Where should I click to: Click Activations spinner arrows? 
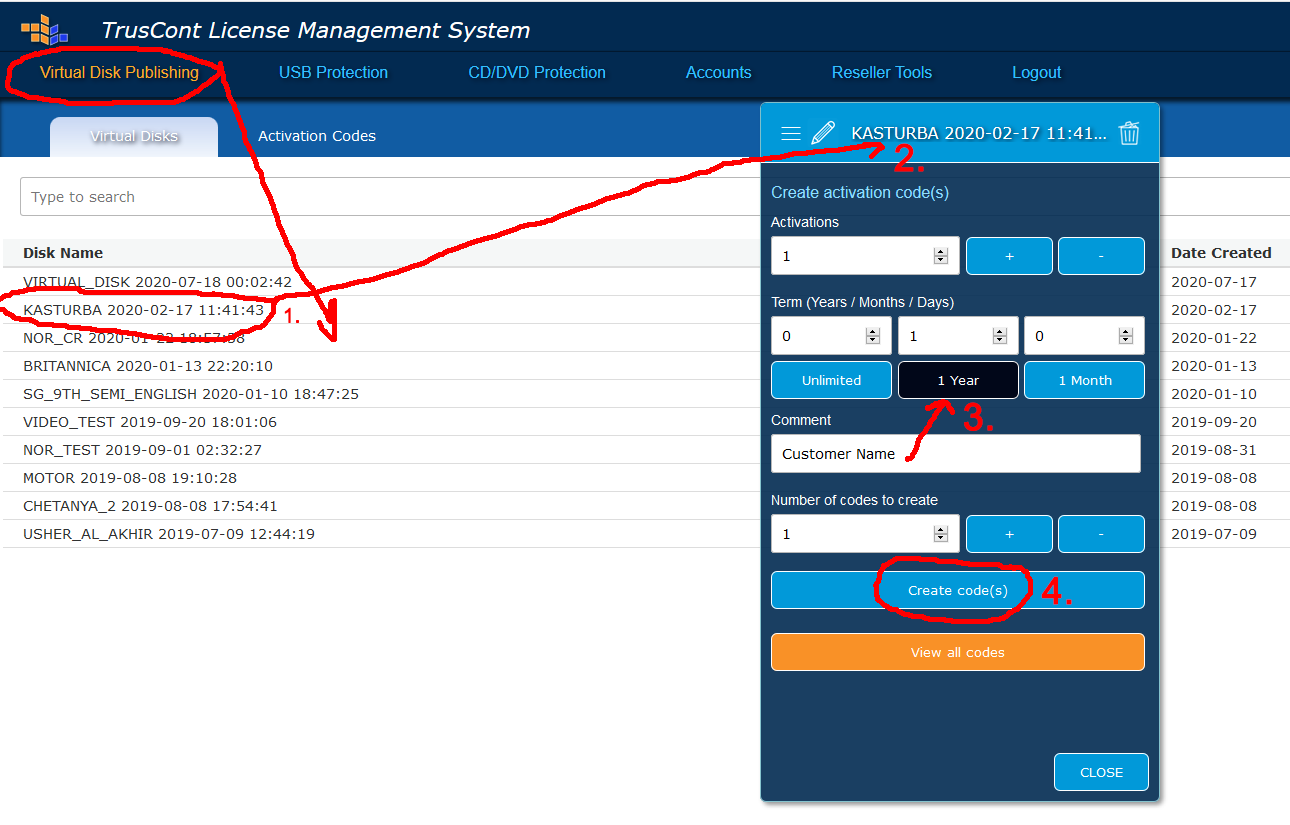940,256
